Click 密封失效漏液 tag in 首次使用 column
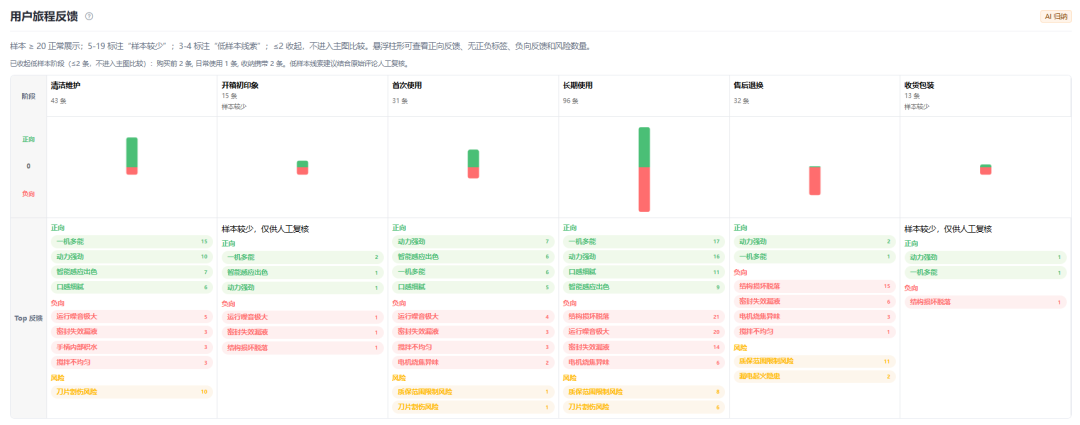 [x=473, y=332]
